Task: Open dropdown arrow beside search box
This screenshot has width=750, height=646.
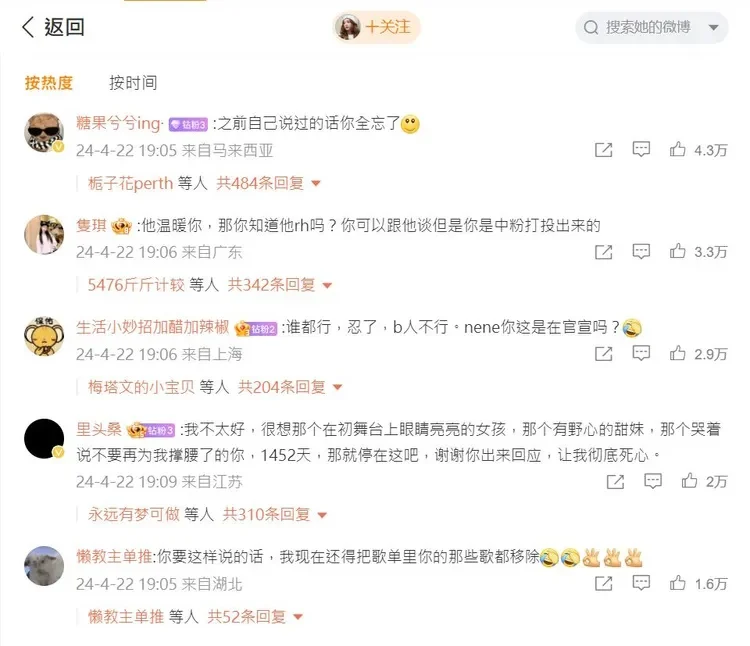Action: (713, 27)
